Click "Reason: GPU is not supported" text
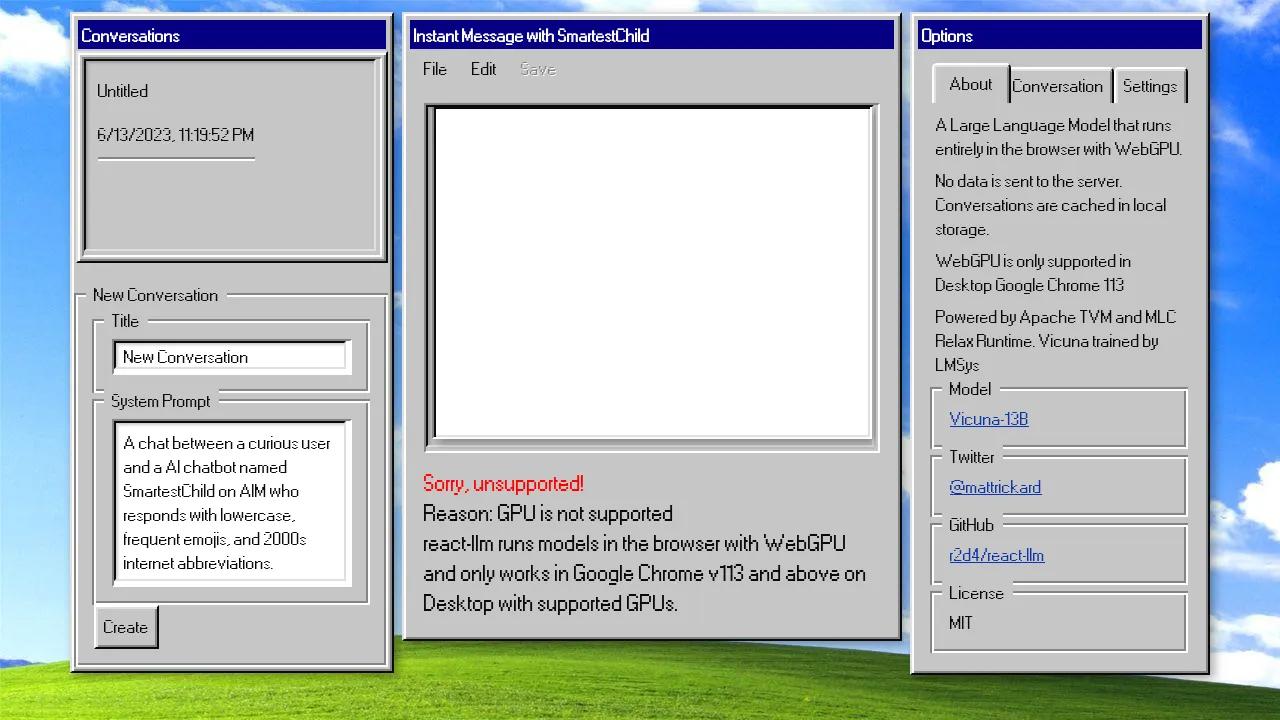The height and width of the screenshot is (720, 1280). tap(548, 514)
